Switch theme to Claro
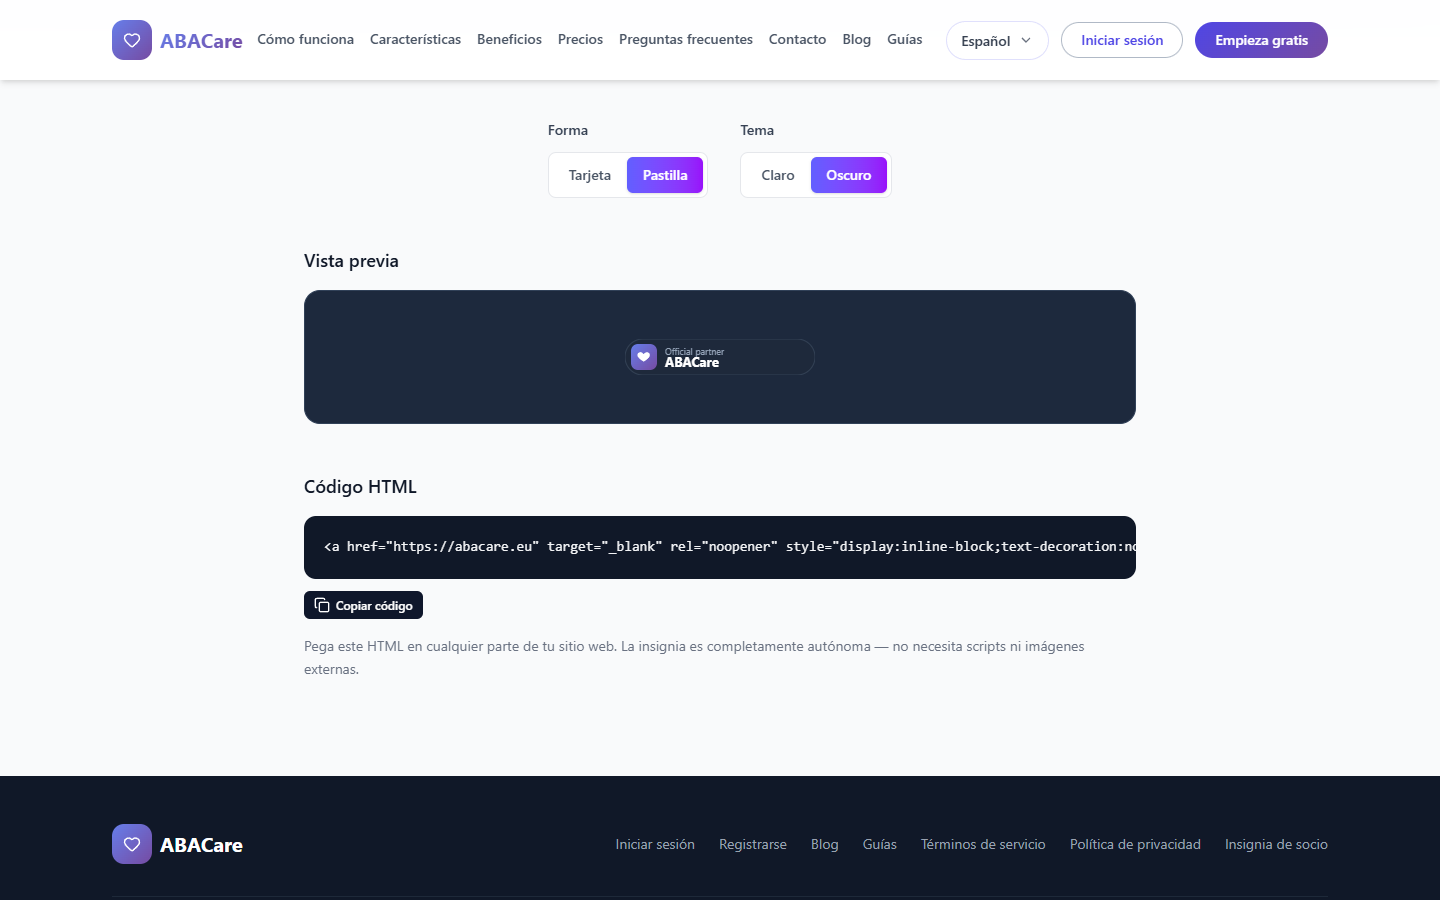The height and width of the screenshot is (900, 1440). pyautogui.click(x=777, y=175)
